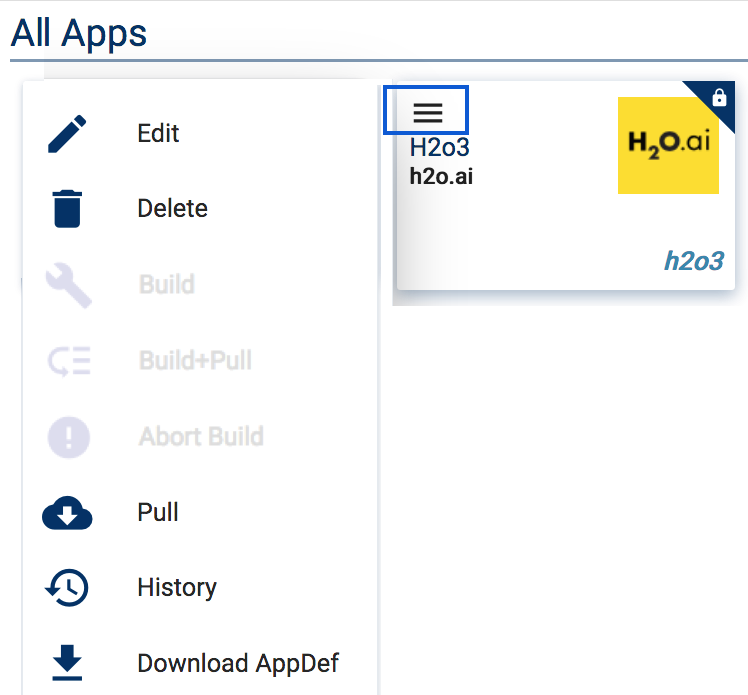The image size is (748, 695).
Task: Click the exclamation Abort Build icon
Action: [x=69, y=437]
